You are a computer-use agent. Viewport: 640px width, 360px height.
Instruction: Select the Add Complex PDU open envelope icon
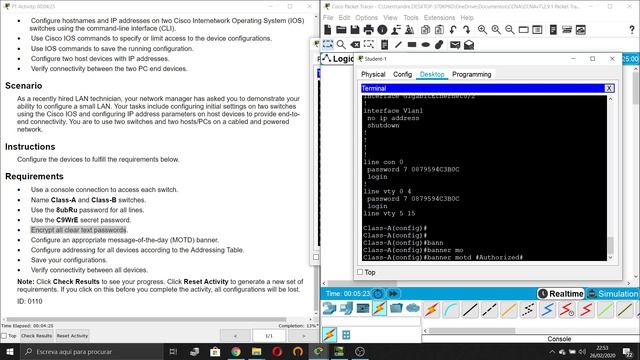point(469,44)
